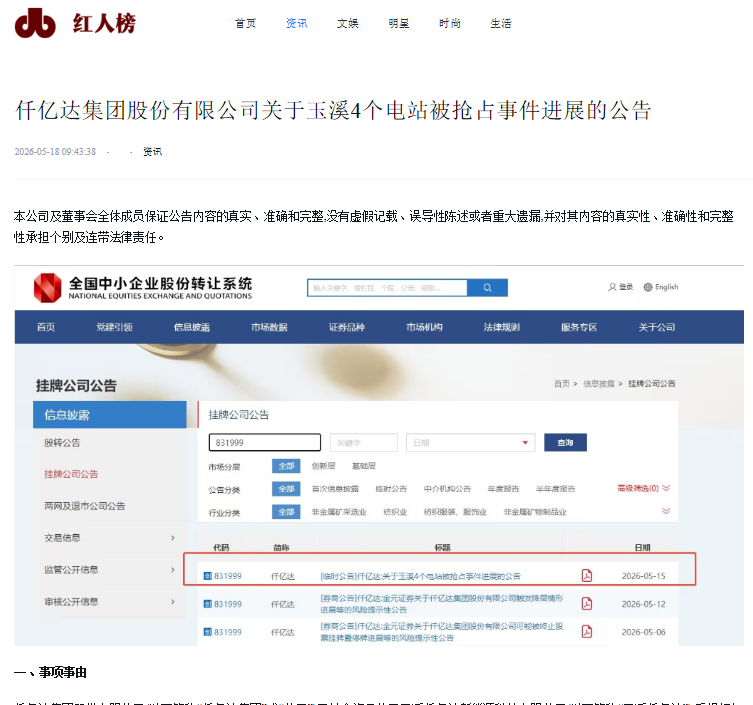753x705 pixels.
Task: Open PDF icon for 2026-05-06 announcement
Action: pos(587,632)
